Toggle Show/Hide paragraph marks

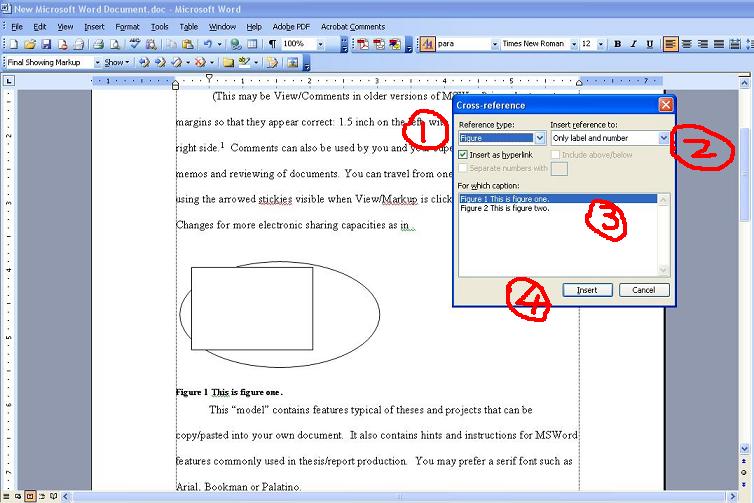coord(272,44)
